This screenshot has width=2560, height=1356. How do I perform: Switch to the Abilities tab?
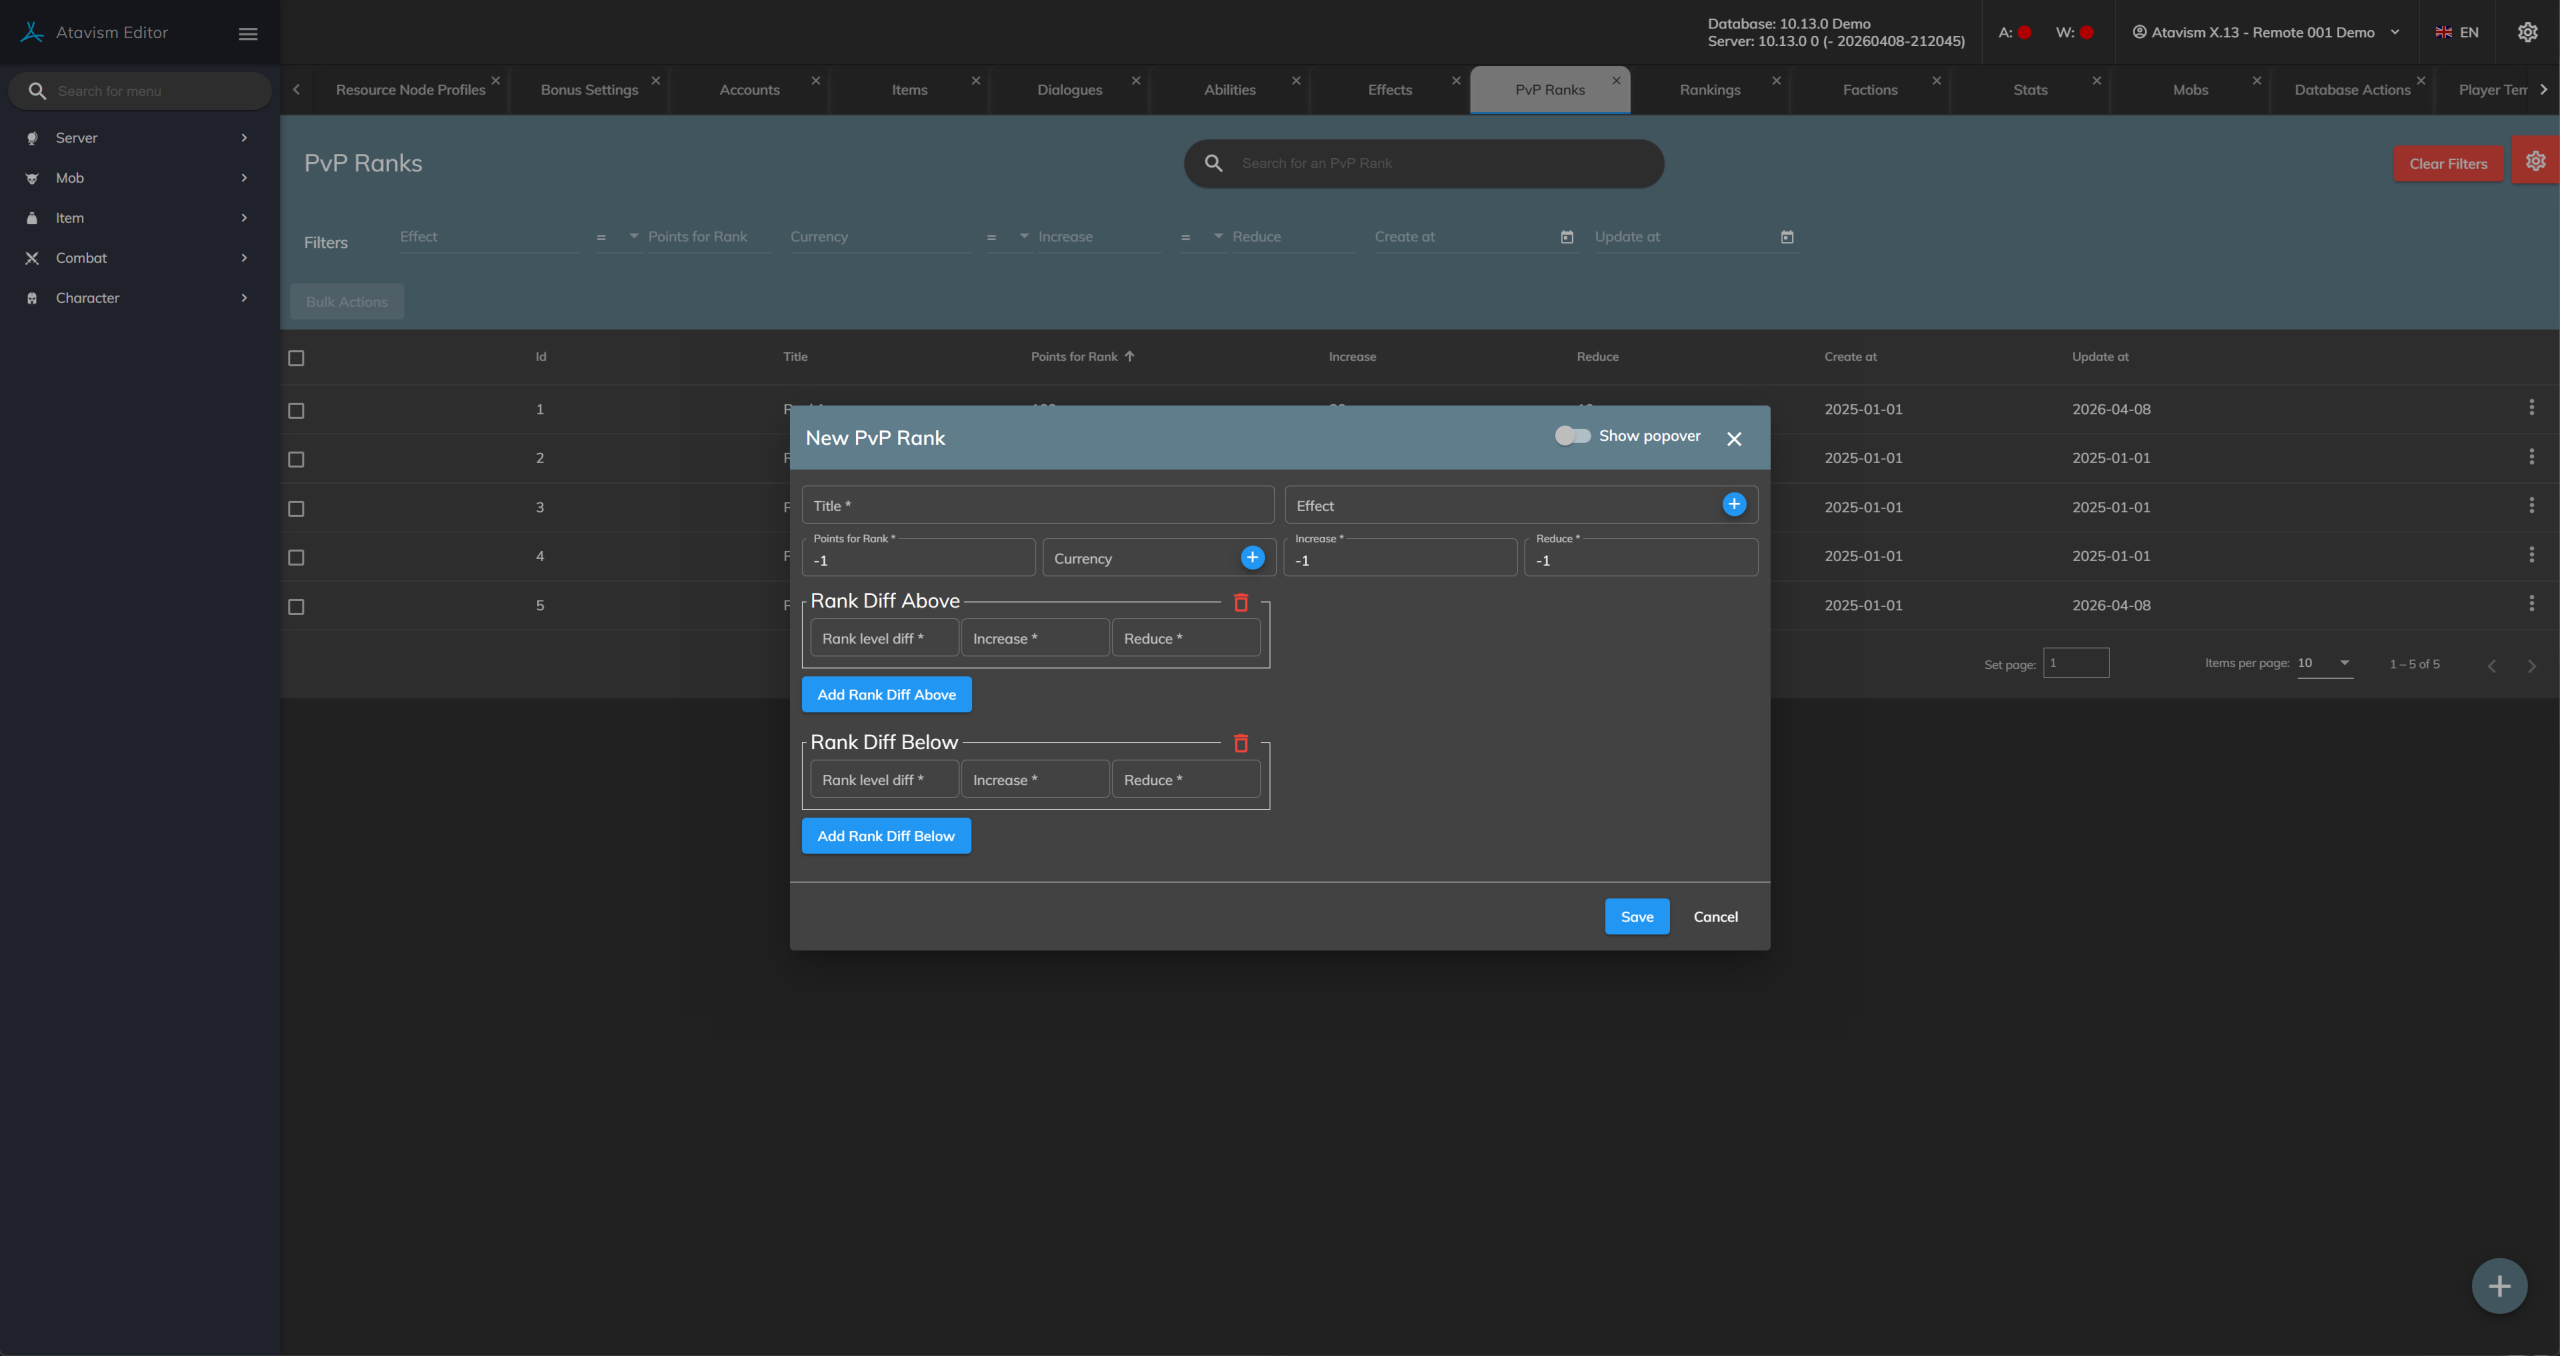[1229, 90]
